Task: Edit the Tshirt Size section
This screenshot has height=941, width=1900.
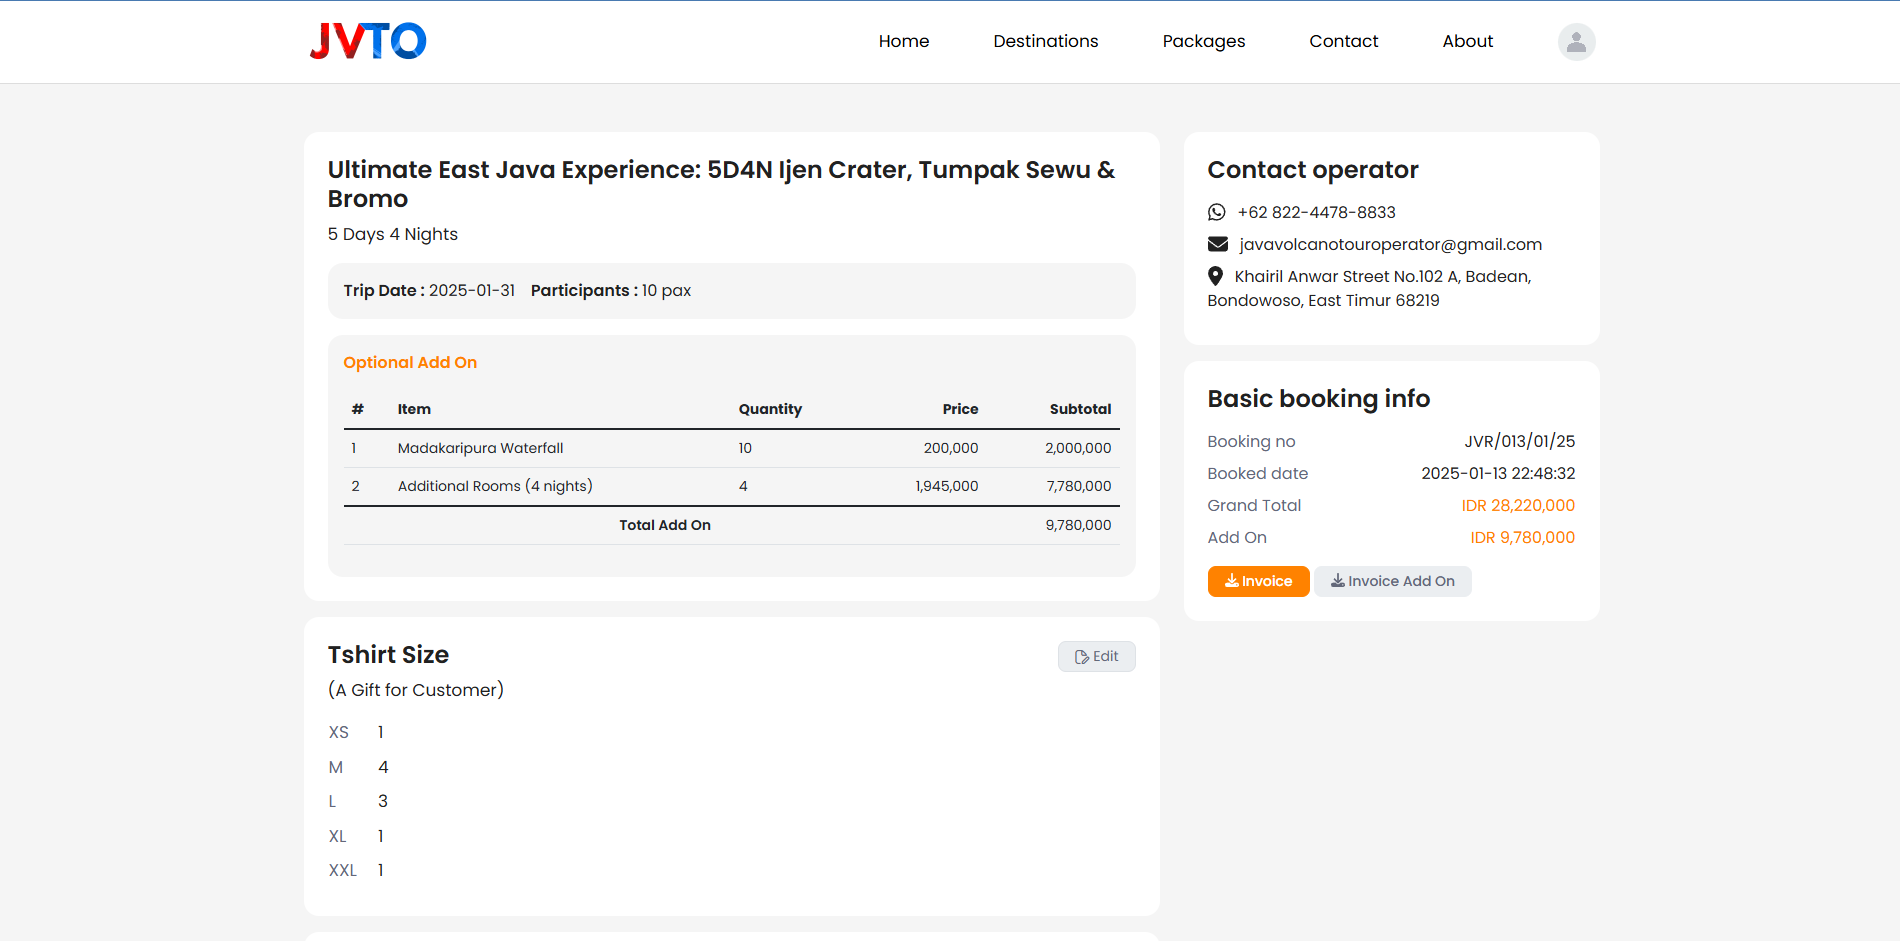Action: [x=1096, y=656]
